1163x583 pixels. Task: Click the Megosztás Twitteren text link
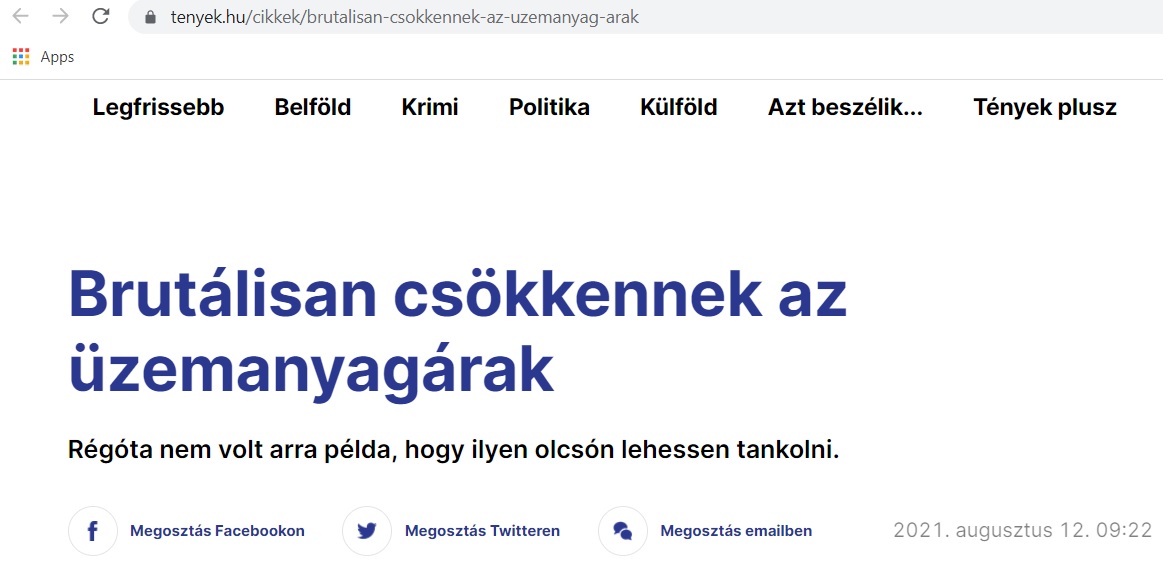[x=482, y=531]
